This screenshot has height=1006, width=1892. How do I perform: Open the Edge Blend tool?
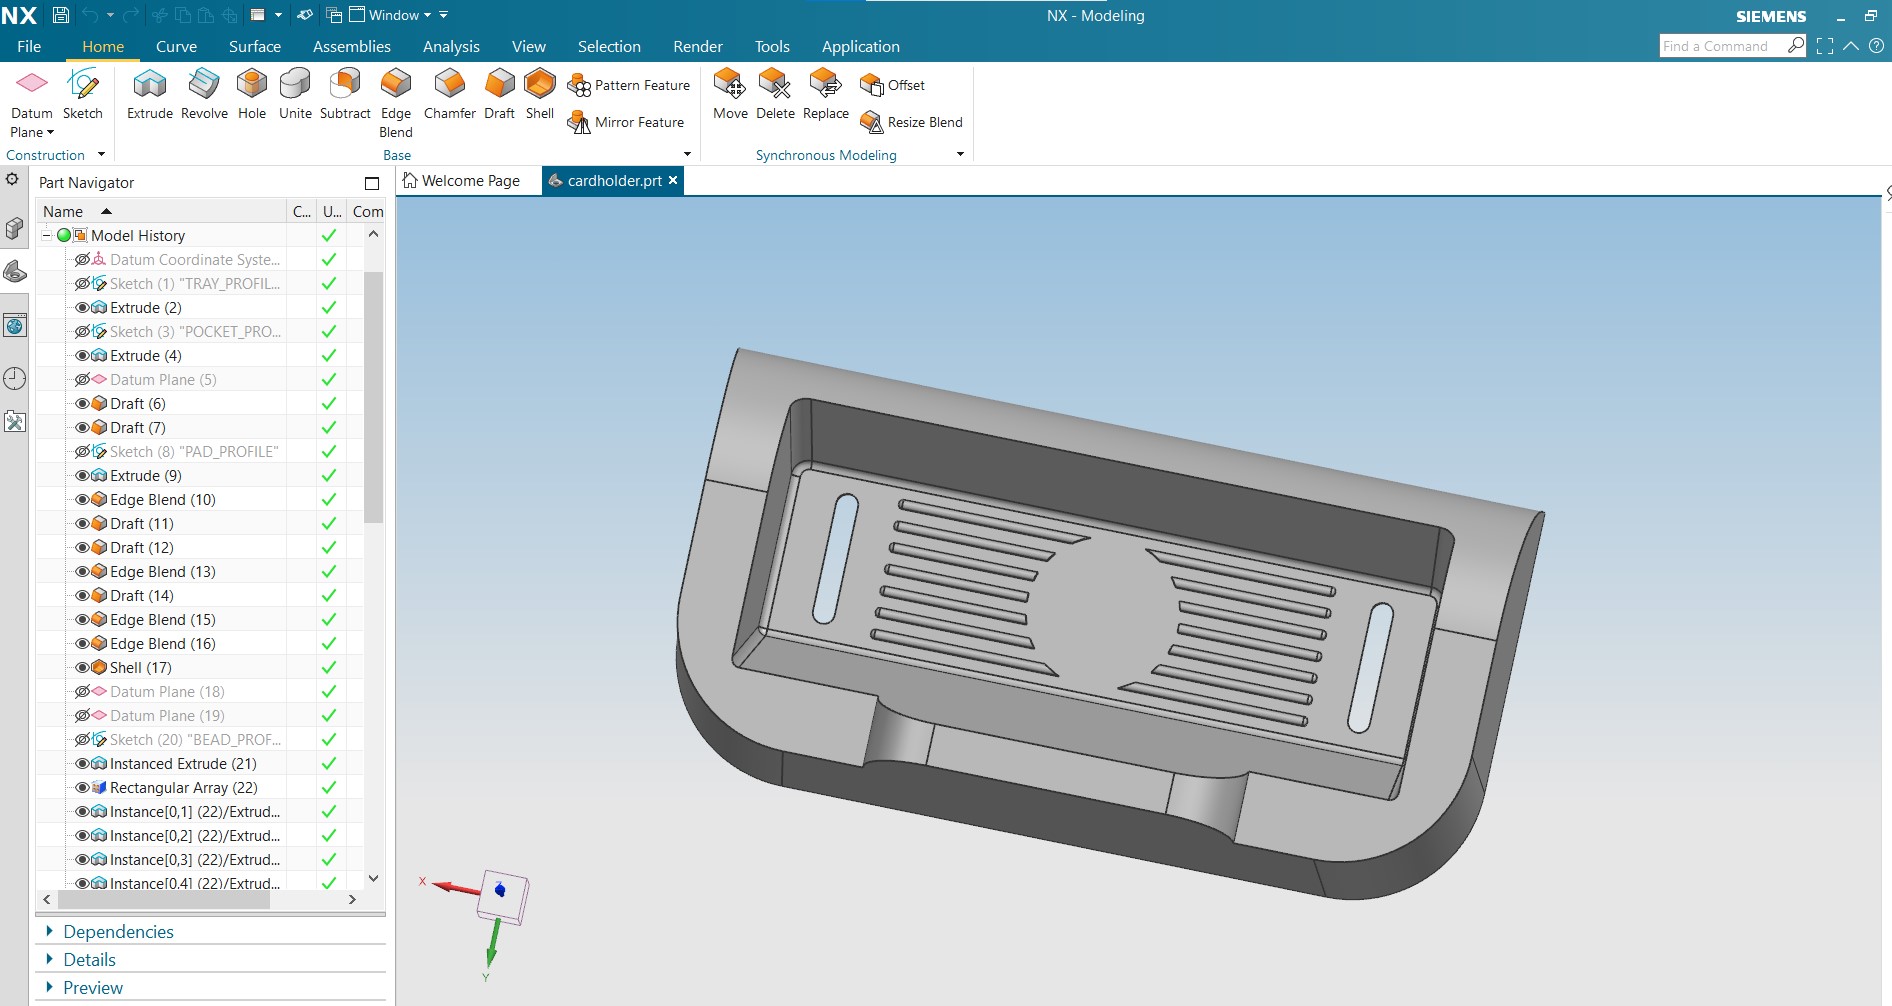396,103
